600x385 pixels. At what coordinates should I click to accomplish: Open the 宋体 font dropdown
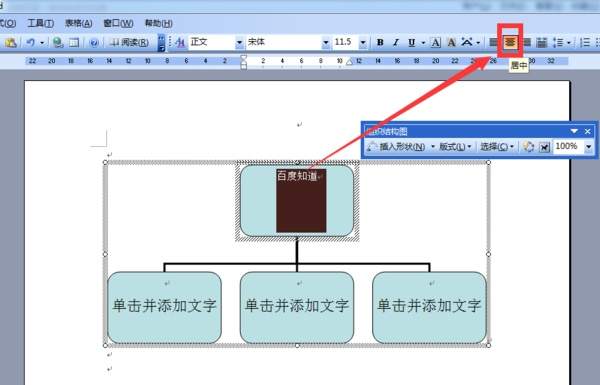326,42
